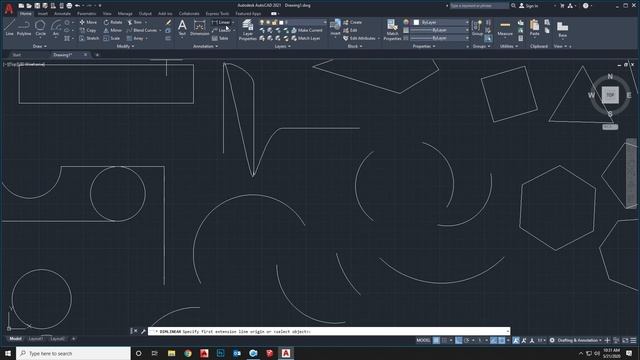Toggle clean screen icon in status bar
The width and height of the screenshot is (640, 360).
coord(625,340)
